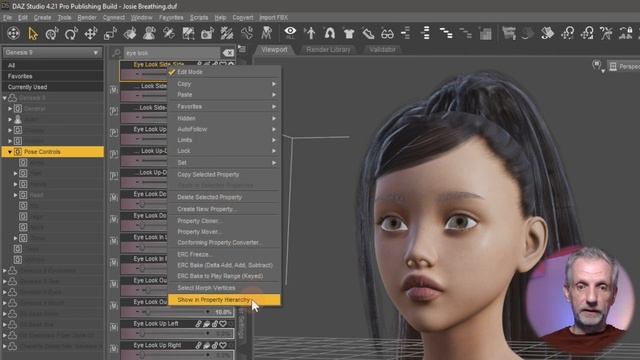Click the T-shirt clothing icon

349,33
